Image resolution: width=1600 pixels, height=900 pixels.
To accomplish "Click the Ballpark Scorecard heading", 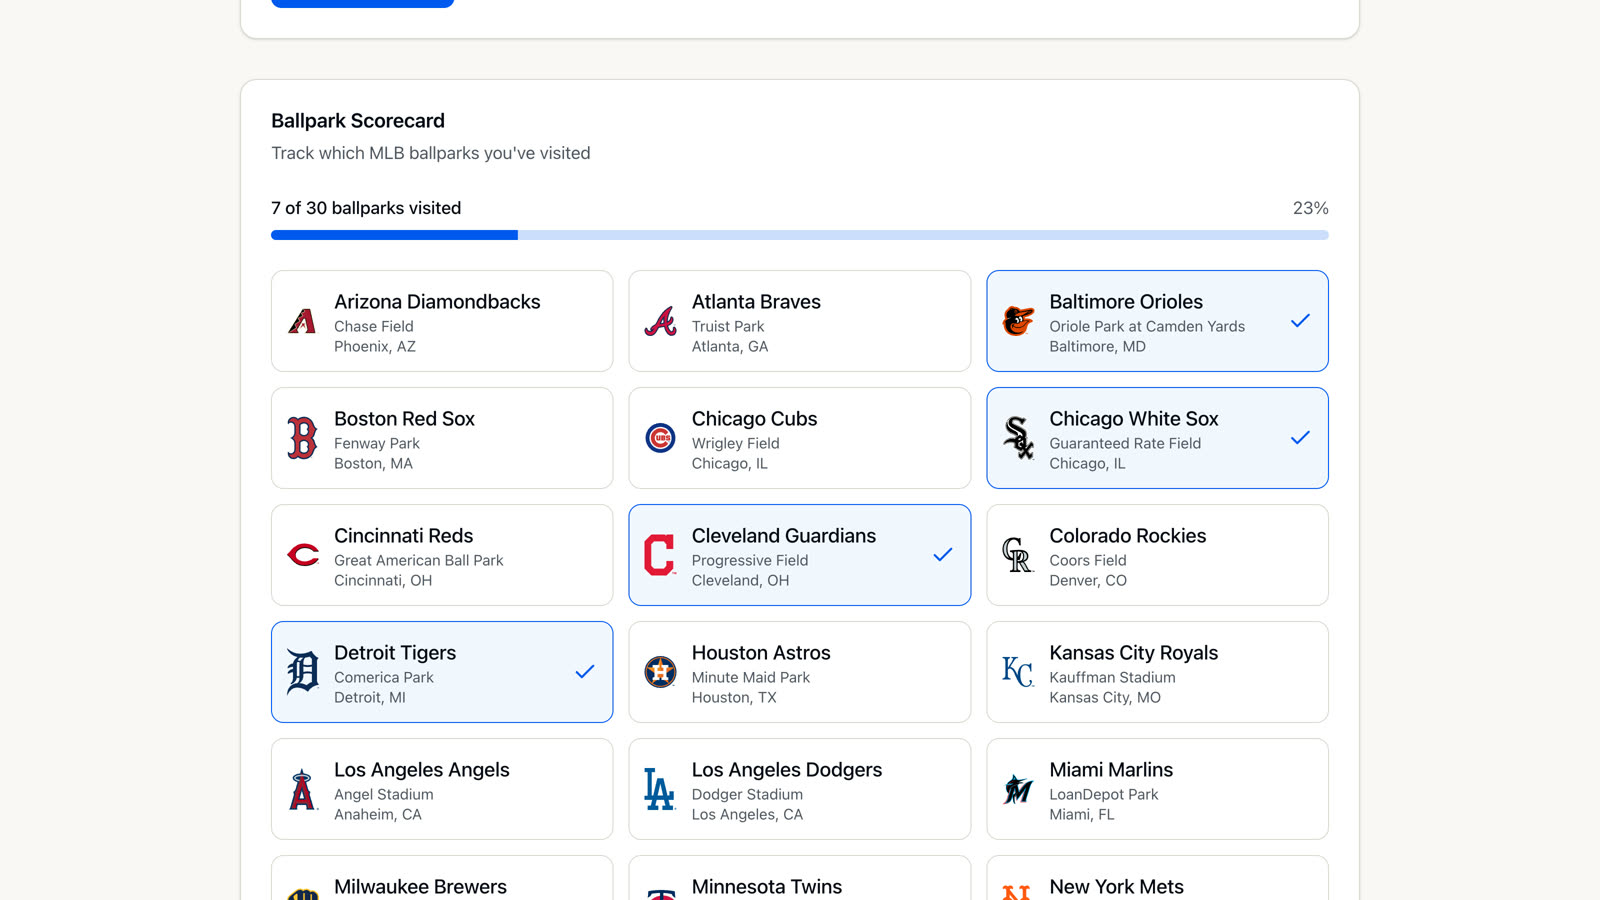I will [x=358, y=121].
